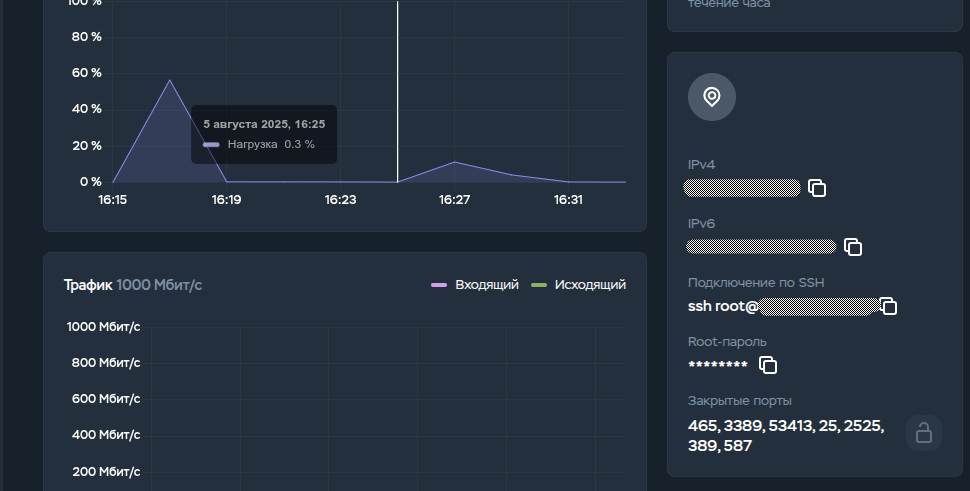Click the tooltip date 5 августа 2025
The image size is (970, 491).
click(x=264, y=124)
